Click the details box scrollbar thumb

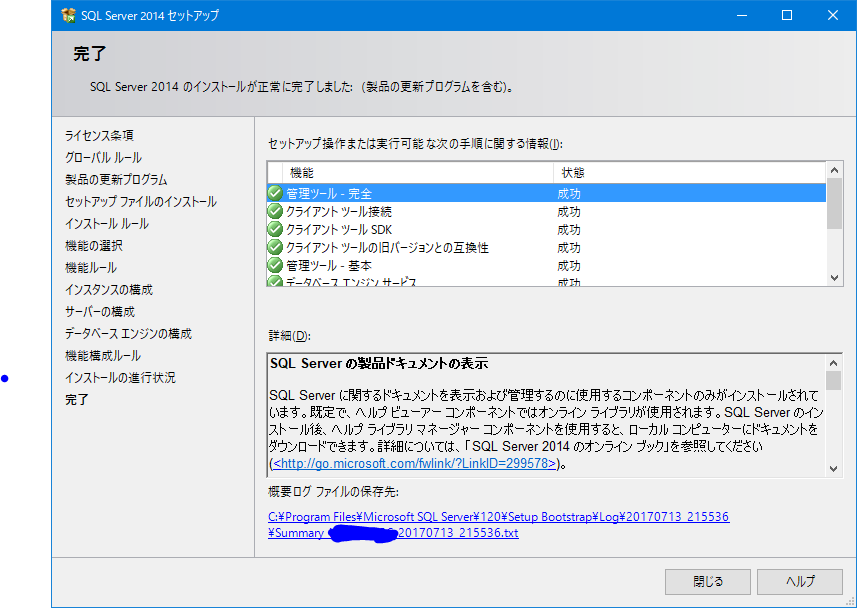point(833,381)
